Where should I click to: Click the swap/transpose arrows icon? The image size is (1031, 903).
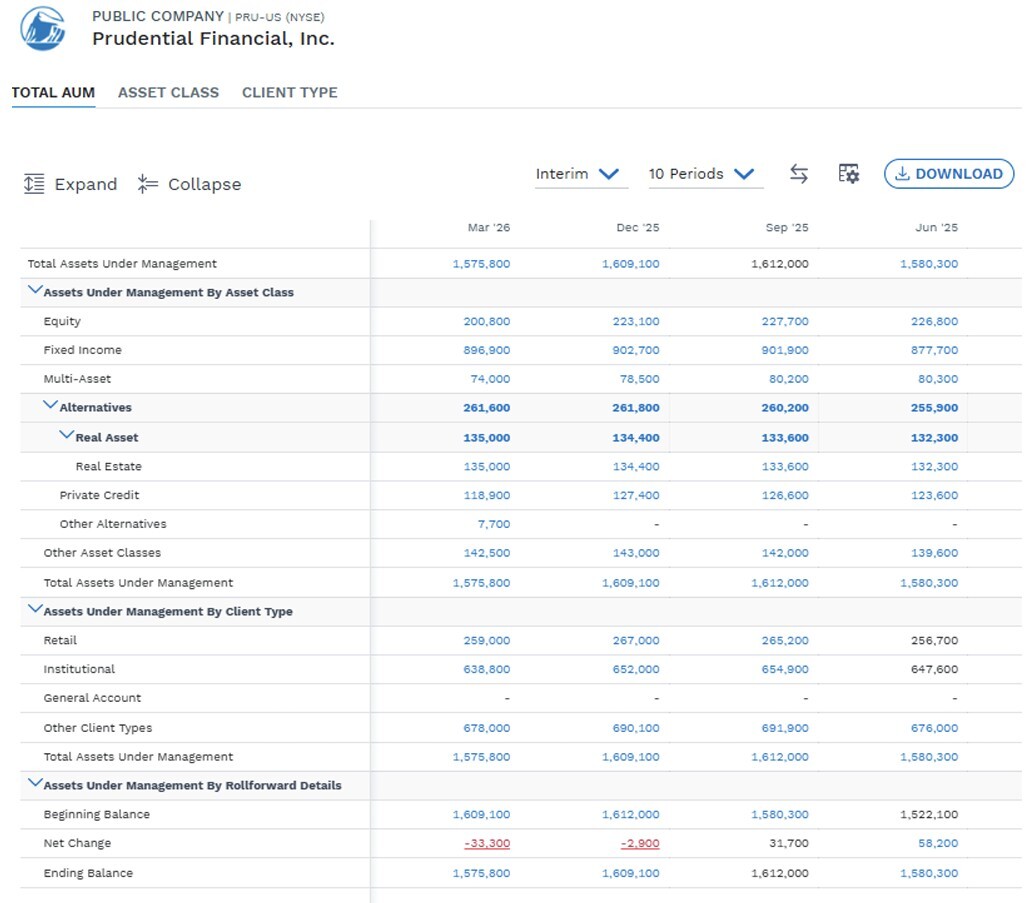799,174
